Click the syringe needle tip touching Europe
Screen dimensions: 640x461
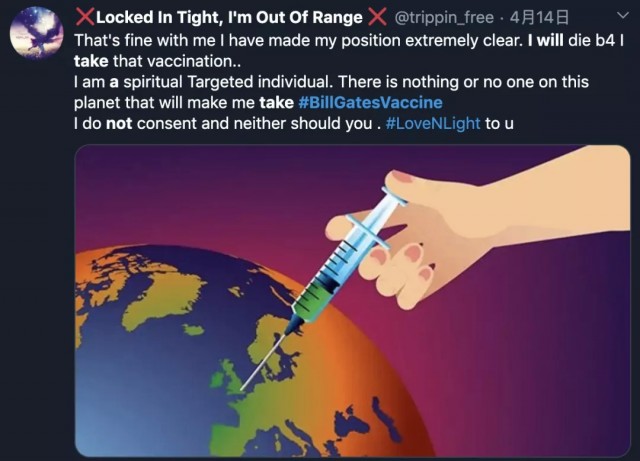(242, 389)
